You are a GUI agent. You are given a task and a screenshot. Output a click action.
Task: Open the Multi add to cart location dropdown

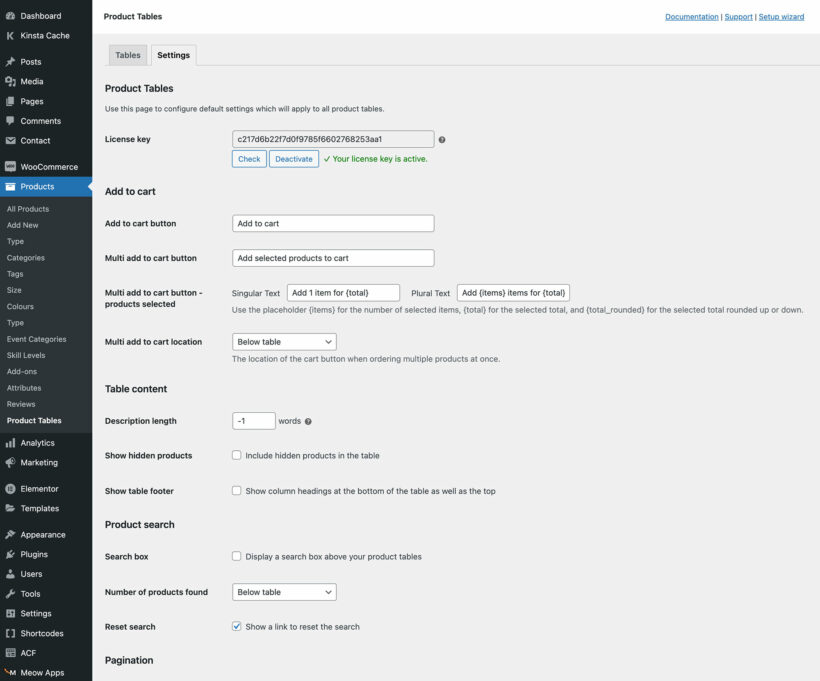coord(283,341)
